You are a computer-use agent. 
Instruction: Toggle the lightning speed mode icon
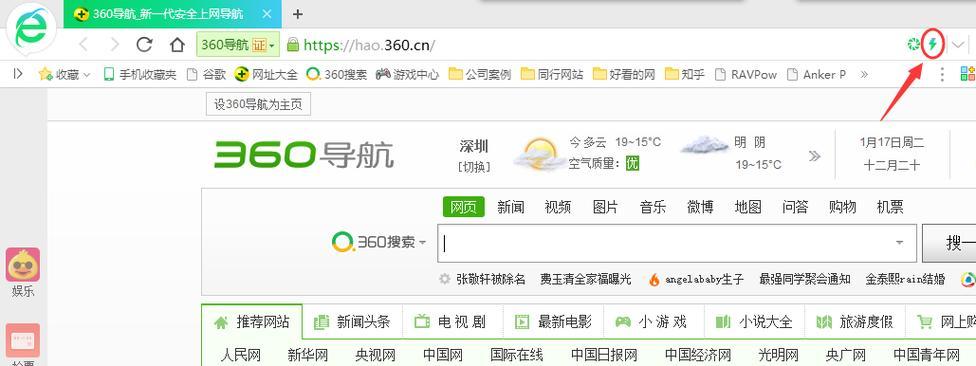[x=932, y=44]
